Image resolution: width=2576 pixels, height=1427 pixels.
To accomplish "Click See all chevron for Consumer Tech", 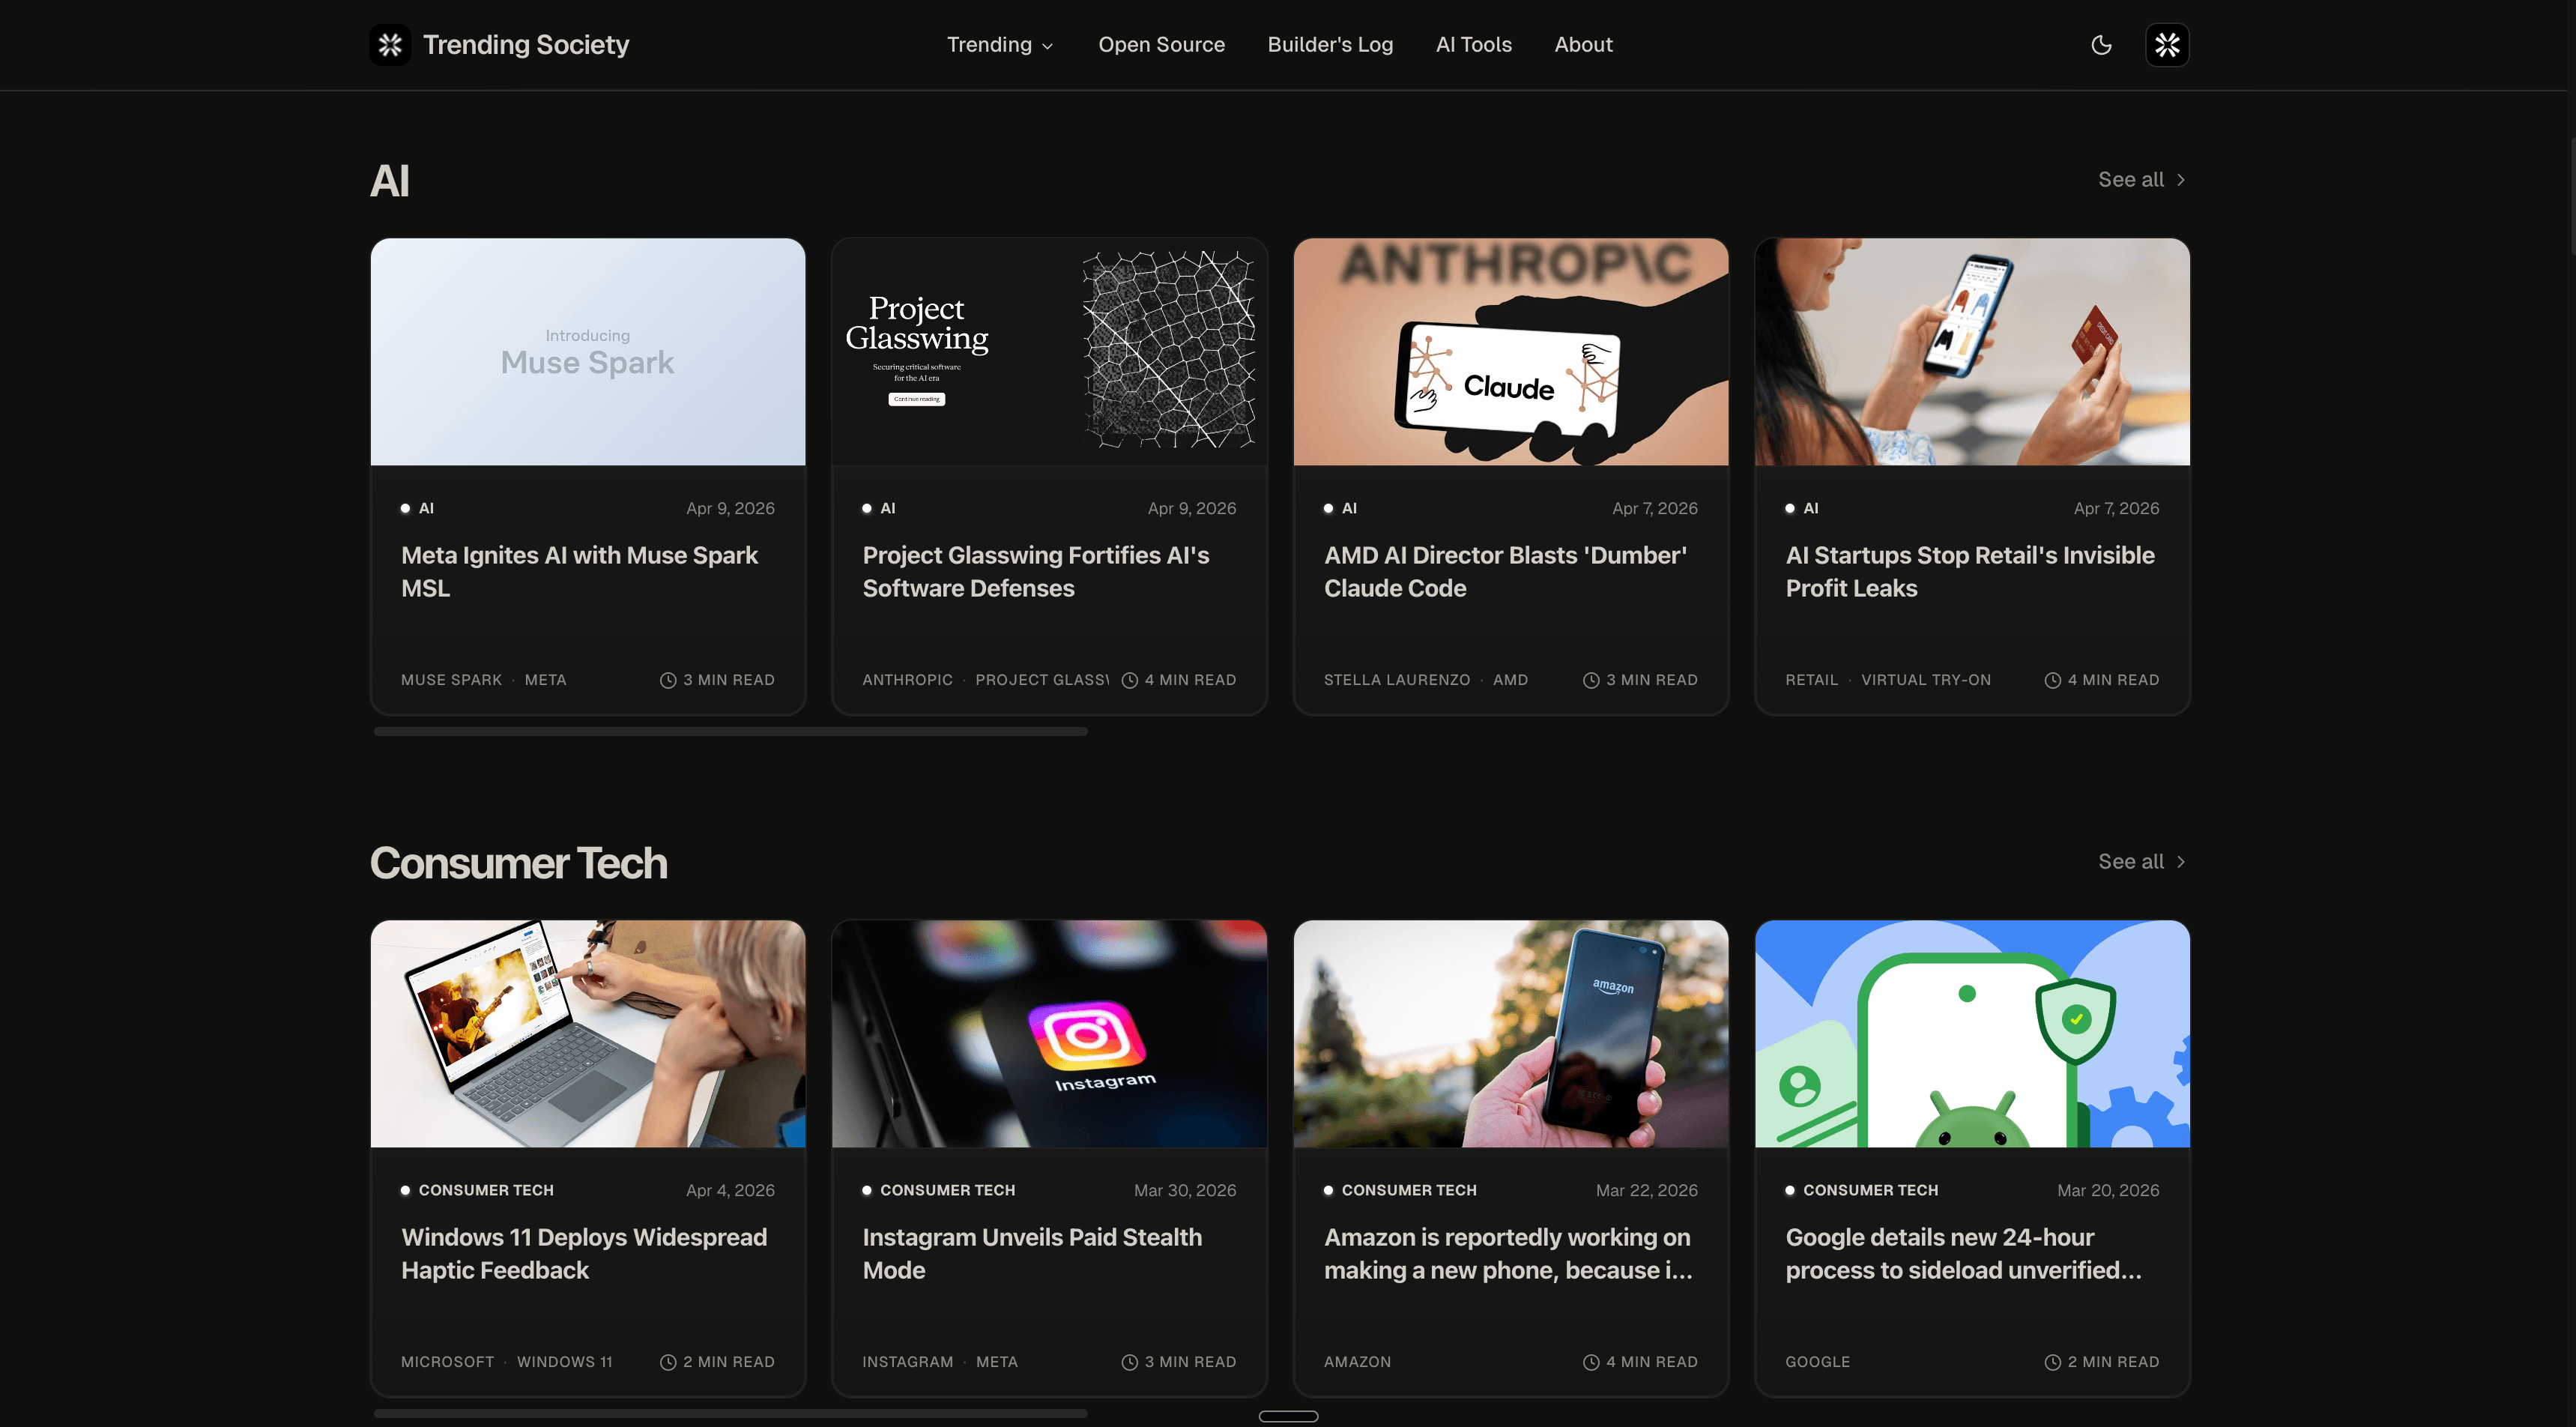I will click(2181, 862).
